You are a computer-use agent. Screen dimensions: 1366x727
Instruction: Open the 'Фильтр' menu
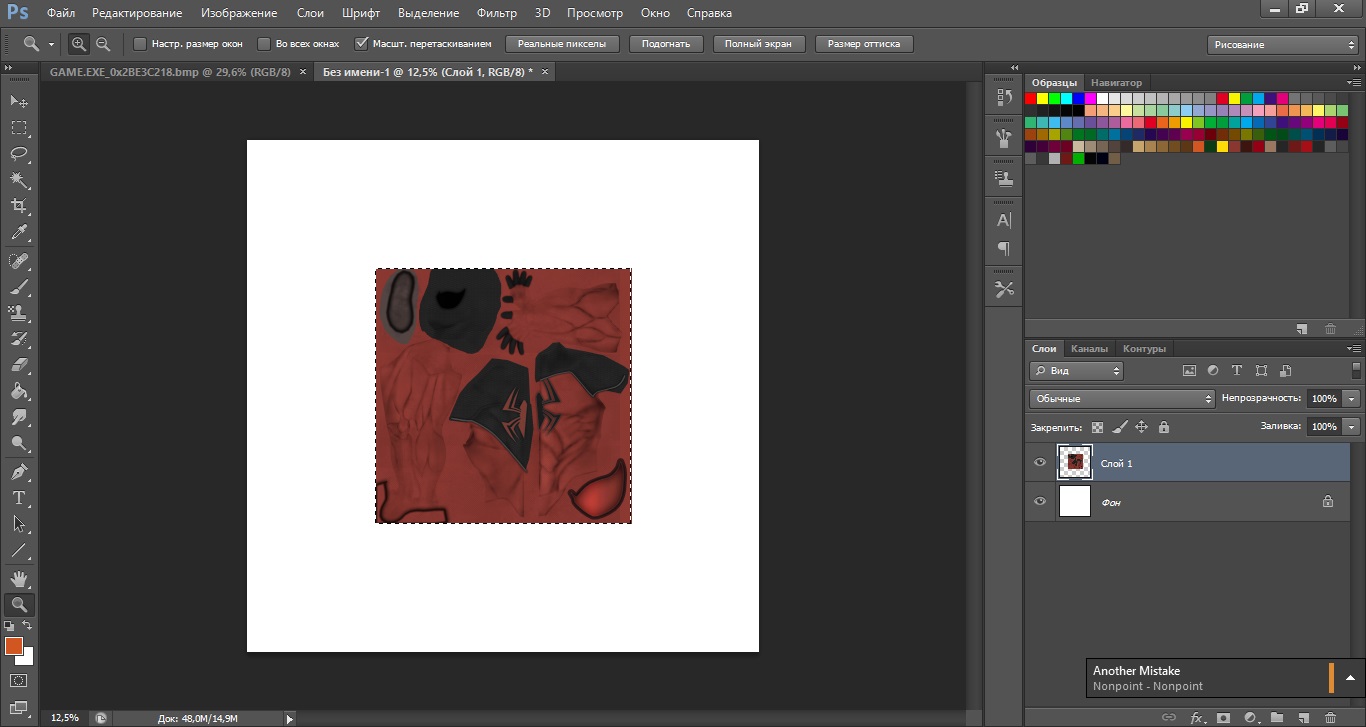(x=497, y=13)
